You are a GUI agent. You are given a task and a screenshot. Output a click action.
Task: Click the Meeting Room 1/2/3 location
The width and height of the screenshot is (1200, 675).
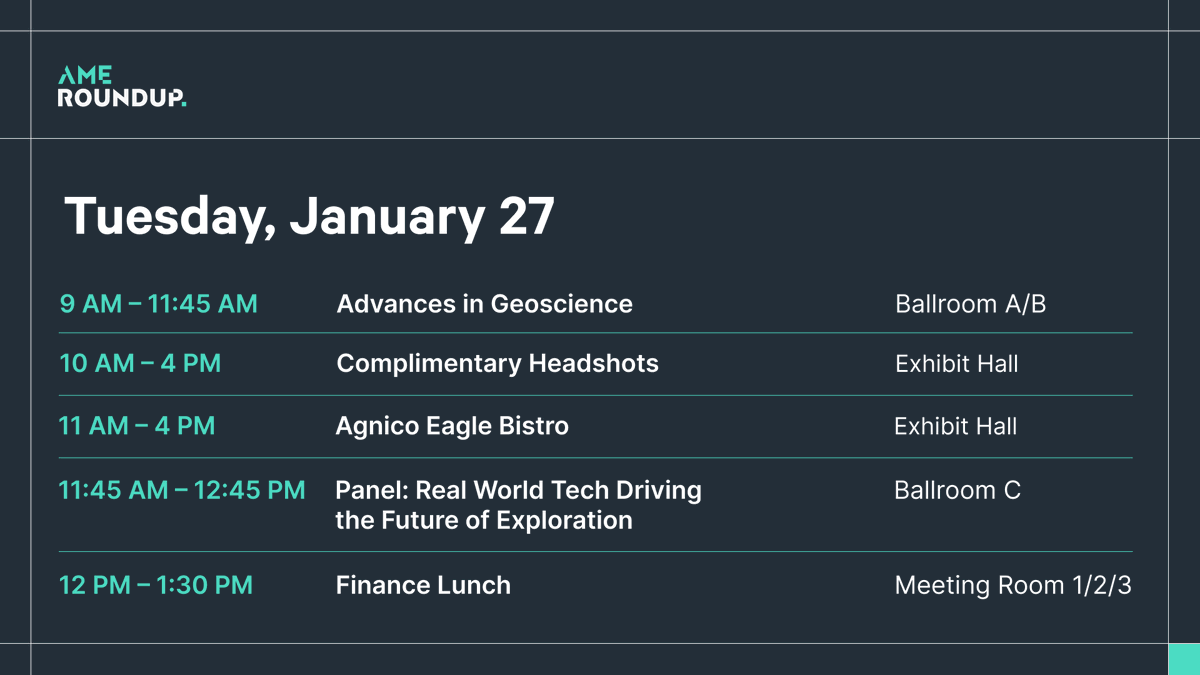[1012, 585]
